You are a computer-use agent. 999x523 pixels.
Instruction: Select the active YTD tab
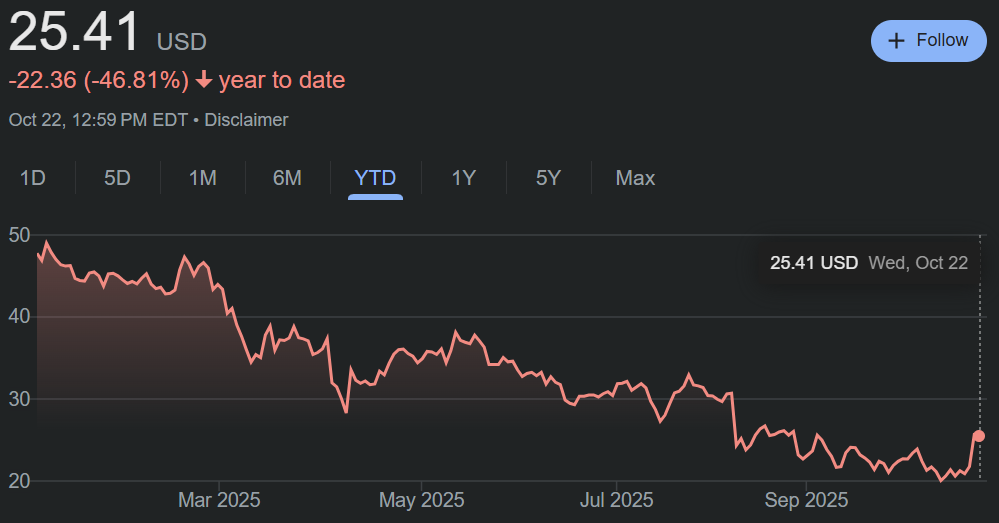(375, 178)
